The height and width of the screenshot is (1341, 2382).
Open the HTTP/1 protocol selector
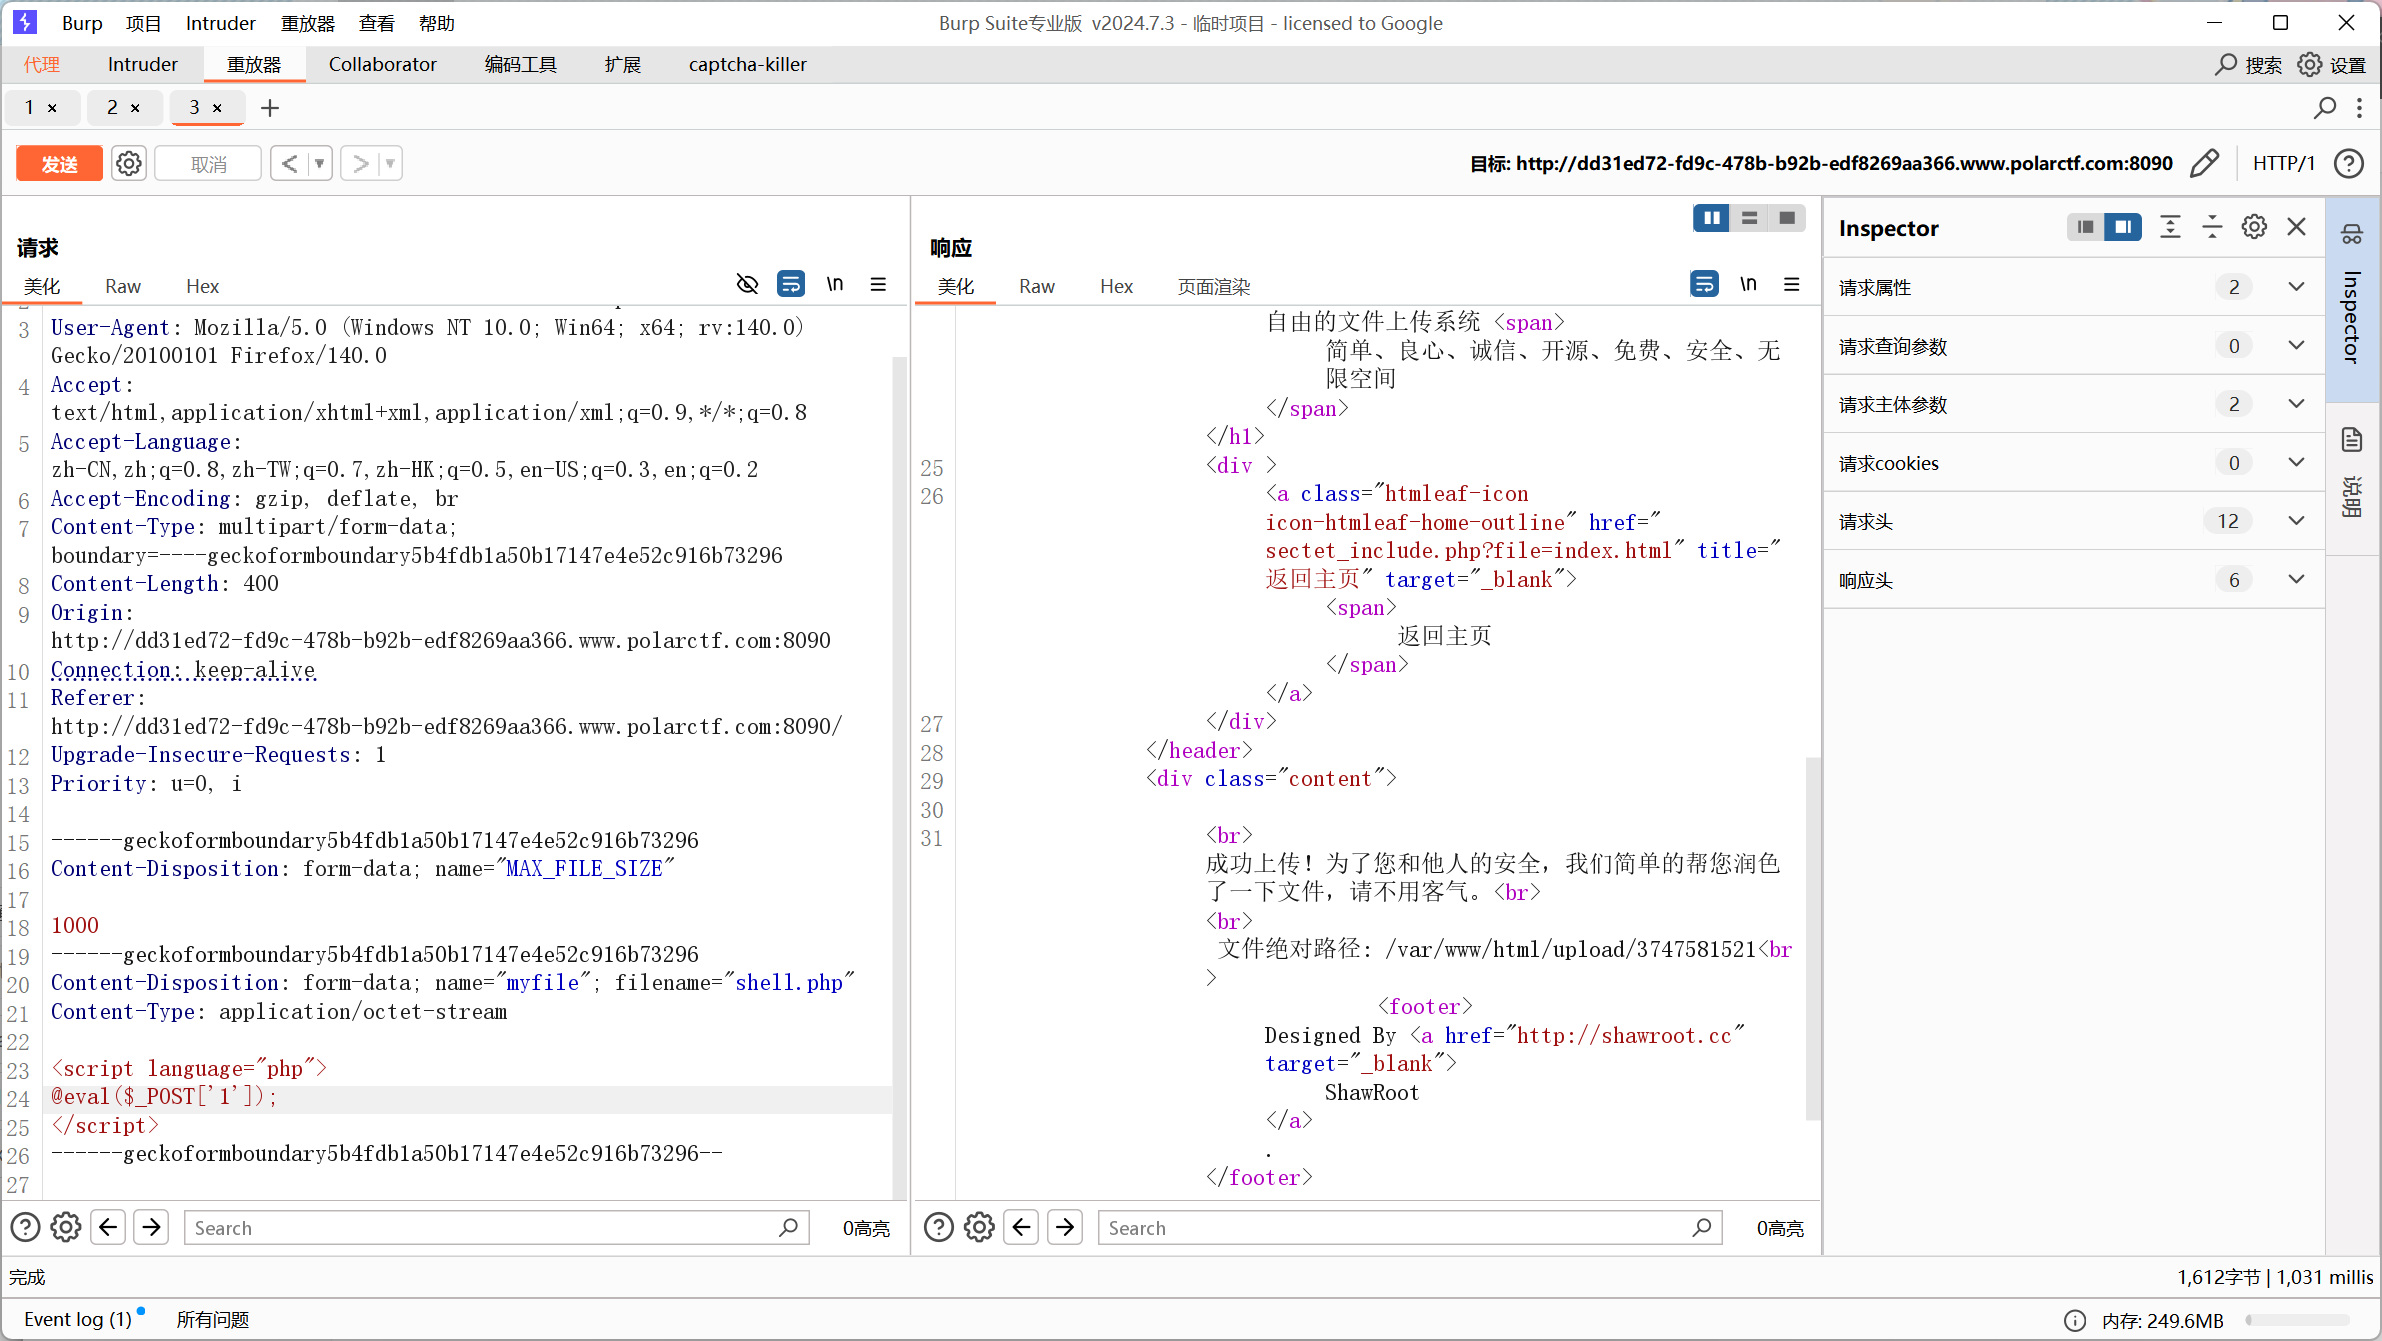(x=2283, y=163)
